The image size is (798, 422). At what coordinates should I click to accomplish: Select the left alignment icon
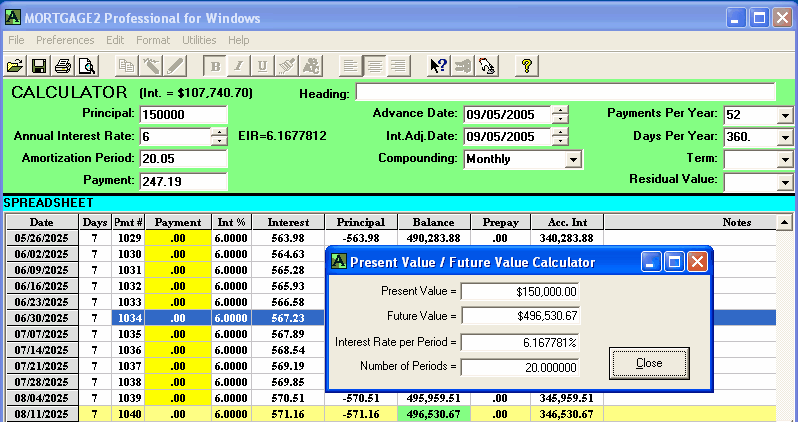351,66
